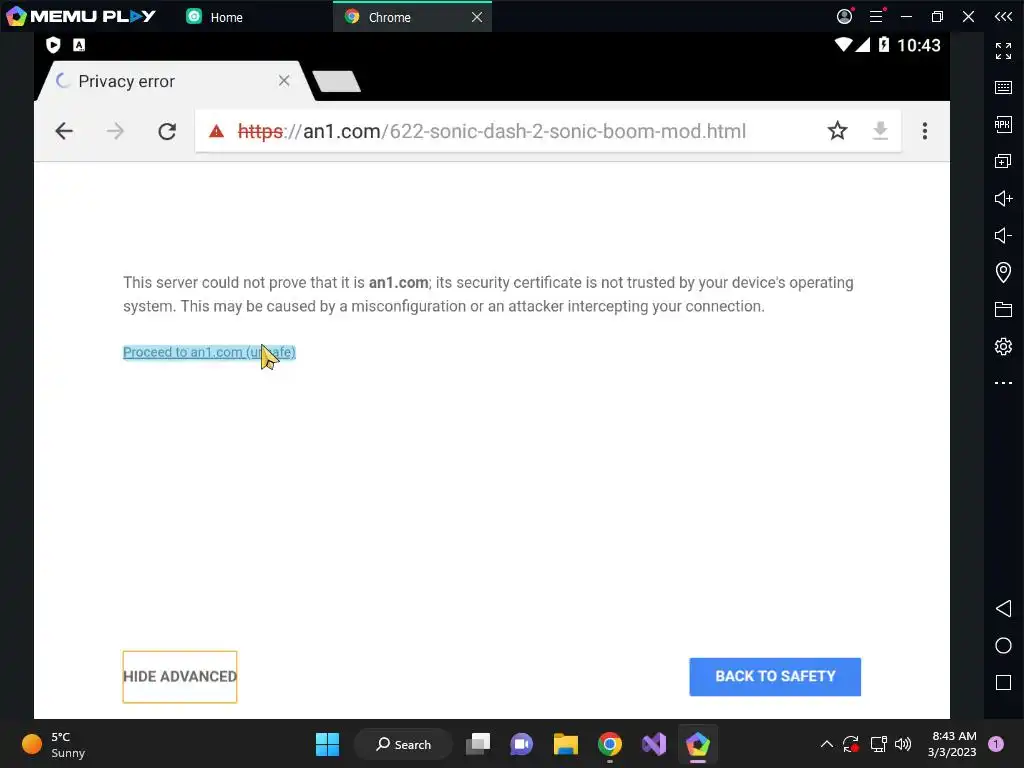Install an APK file in MEmu
Screen dimensions: 1024x768
(1003, 124)
